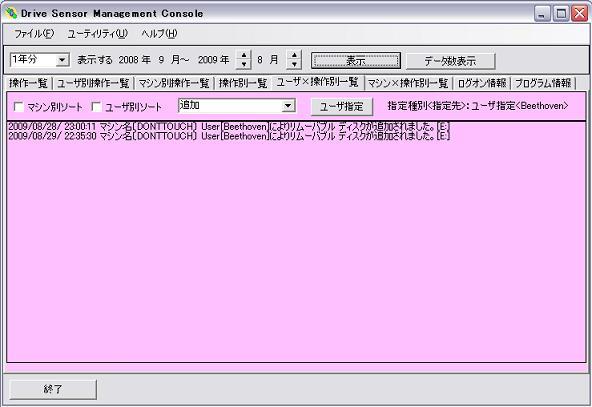This screenshot has height=407, width=592.
Task: Click the 表示 button
Action: pos(356,60)
